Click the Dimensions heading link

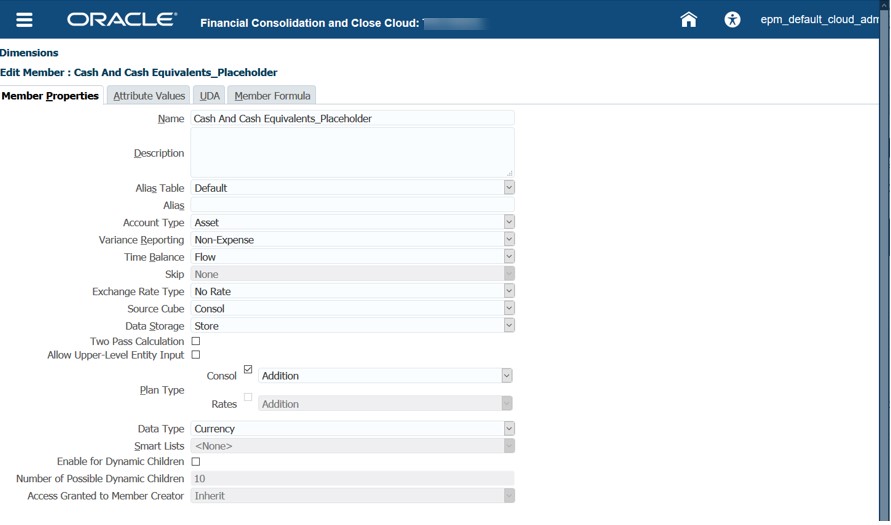point(29,53)
